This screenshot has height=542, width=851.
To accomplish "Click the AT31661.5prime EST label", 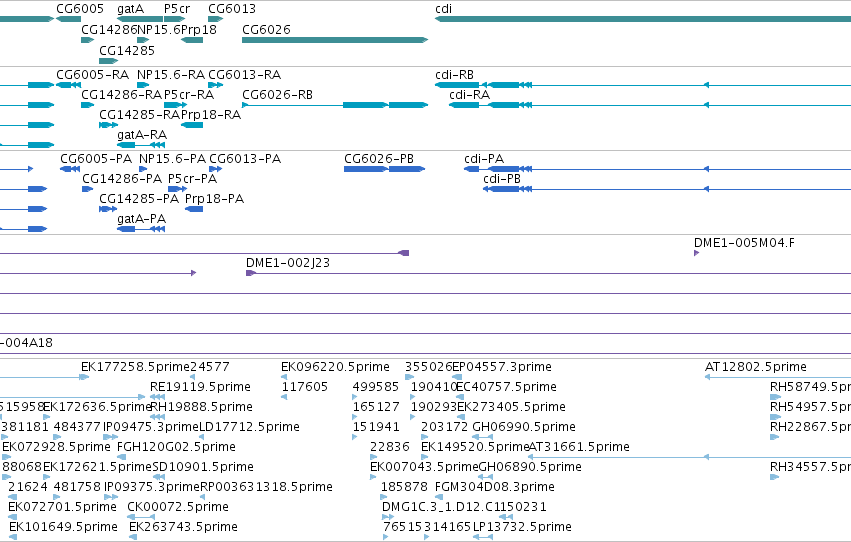I will point(579,447).
